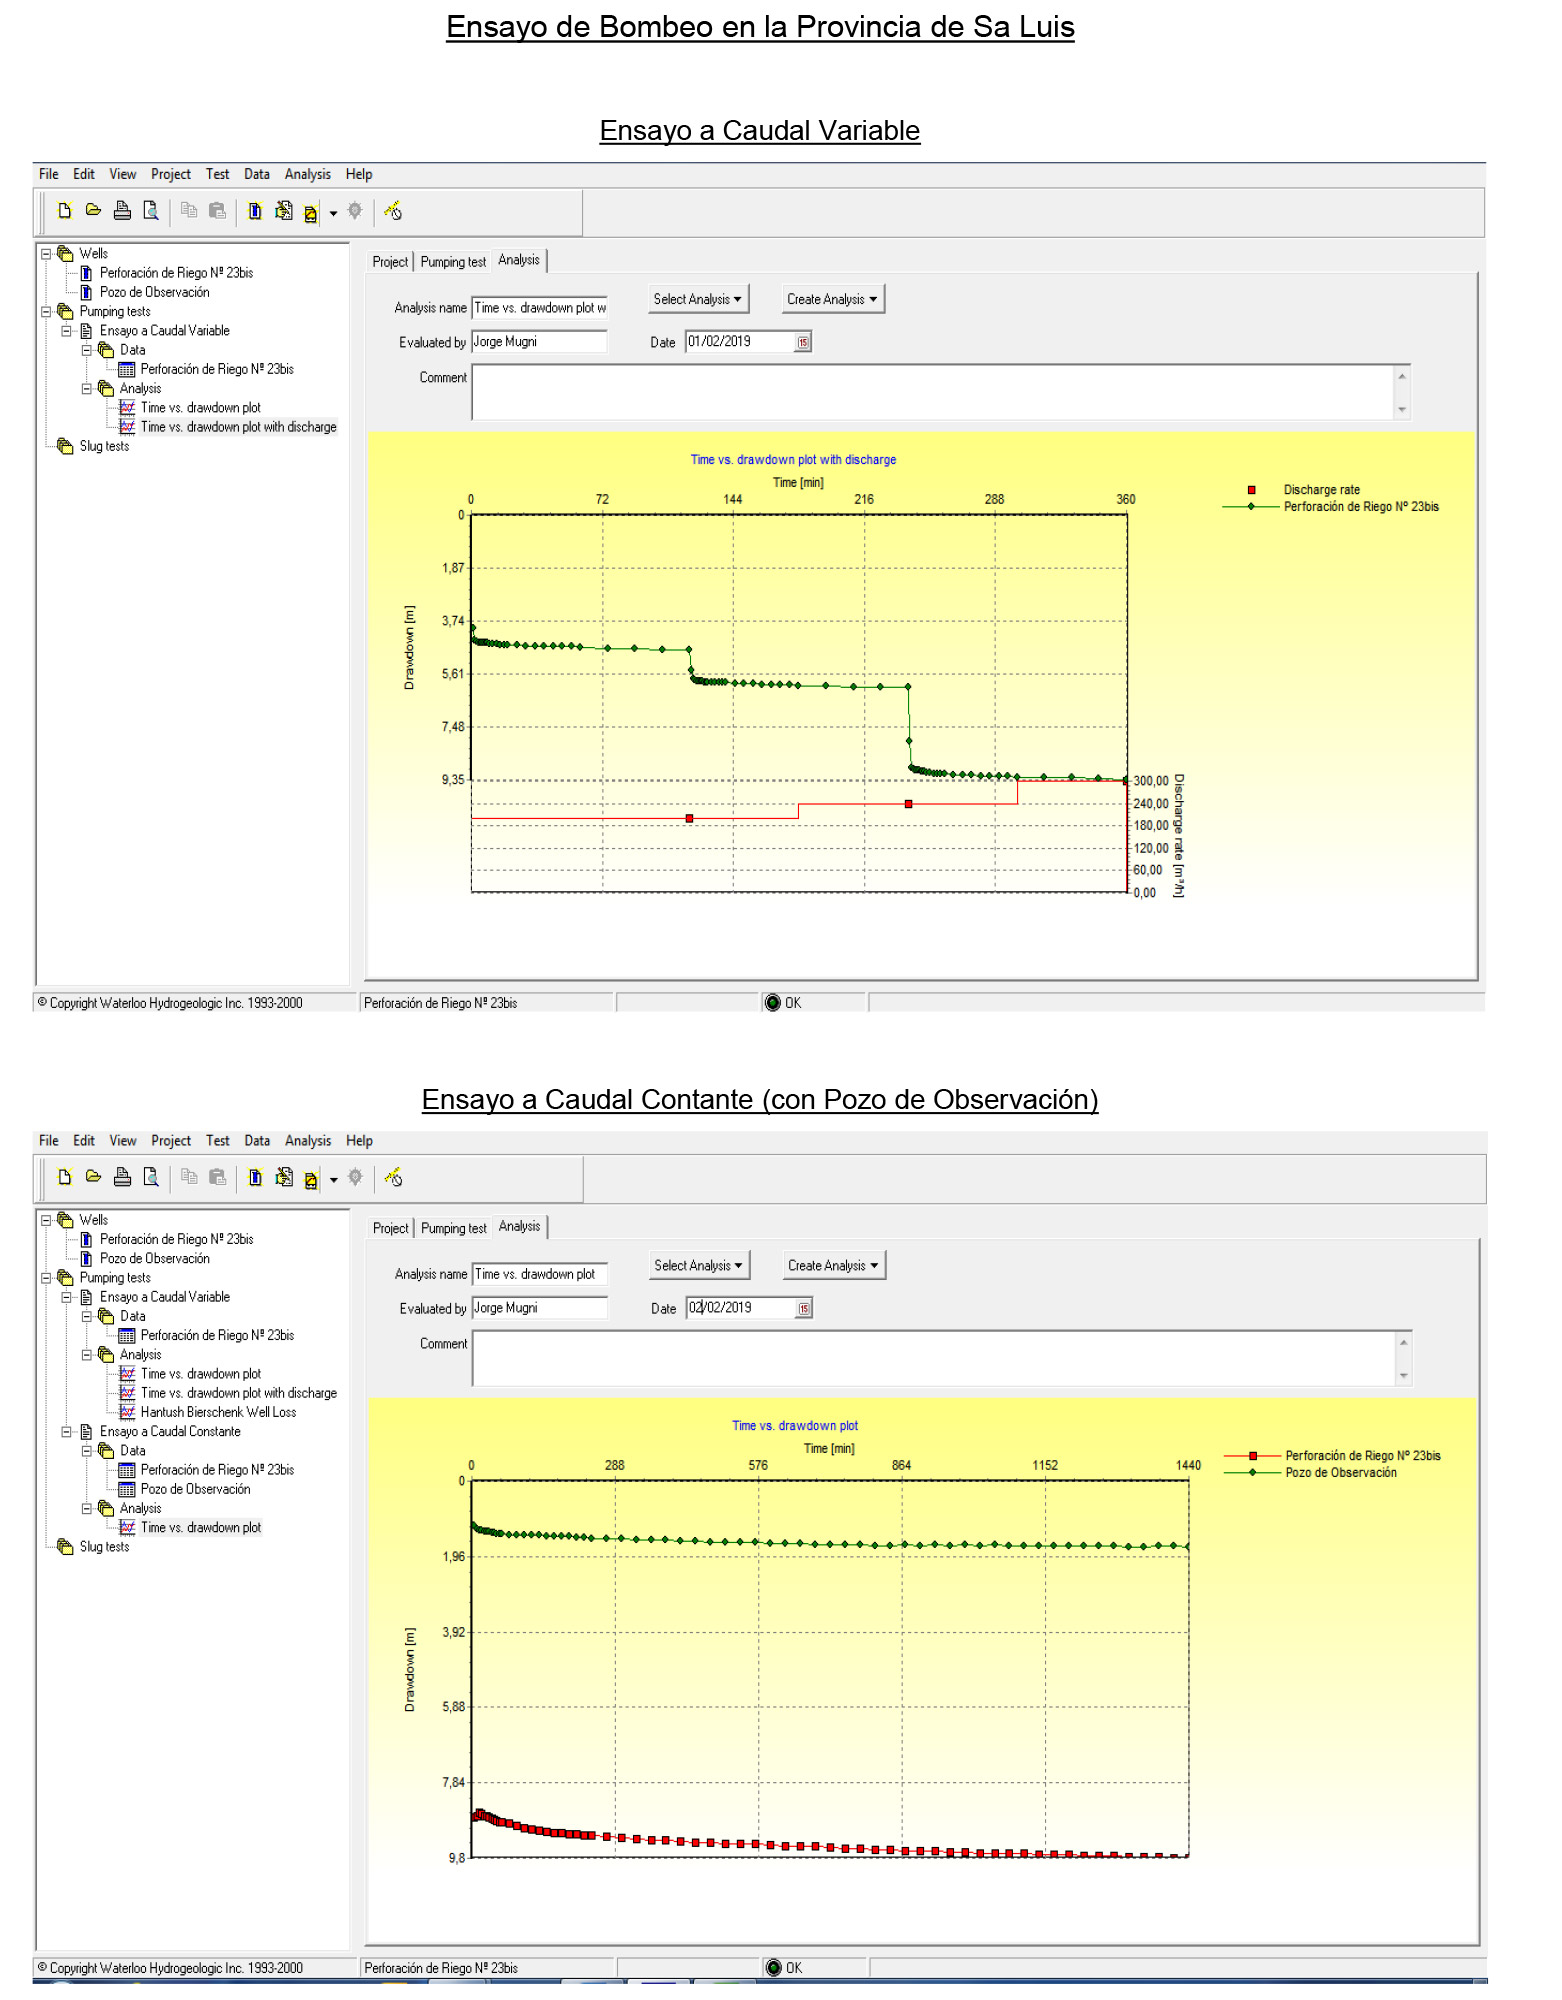1562x2000 pixels.
Task: Click New project icon in Caudal Constante window
Action: (x=65, y=1177)
